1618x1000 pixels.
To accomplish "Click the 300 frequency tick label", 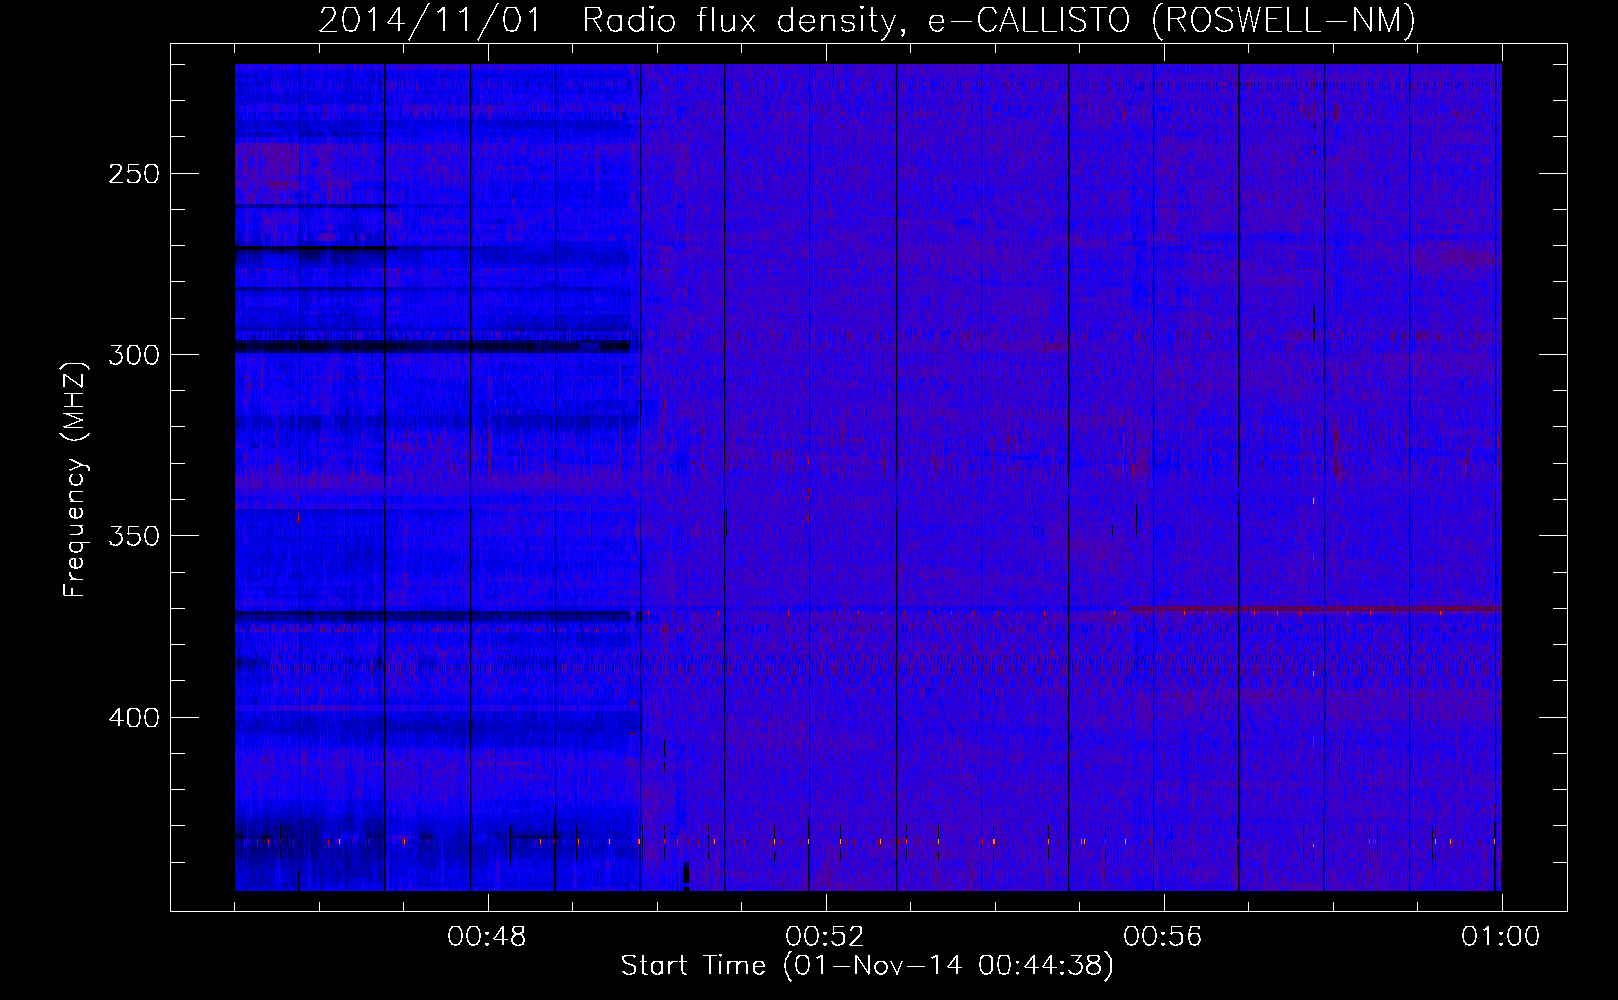I will [134, 355].
